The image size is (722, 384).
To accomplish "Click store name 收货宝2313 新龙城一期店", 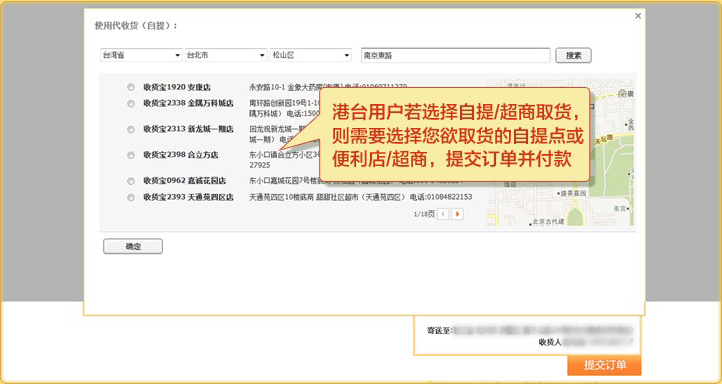I will [188, 129].
